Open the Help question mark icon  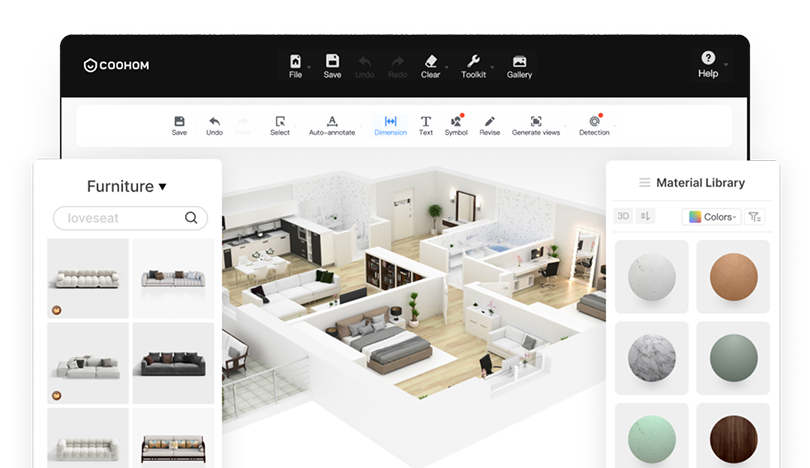pyautogui.click(x=708, y=57)
